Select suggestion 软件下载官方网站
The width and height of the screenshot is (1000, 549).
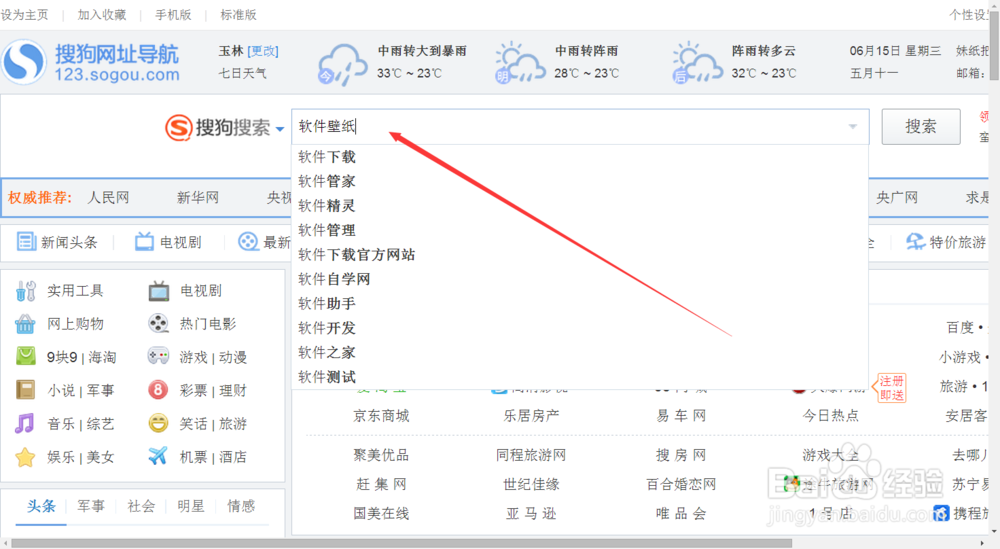coord(580,254)
